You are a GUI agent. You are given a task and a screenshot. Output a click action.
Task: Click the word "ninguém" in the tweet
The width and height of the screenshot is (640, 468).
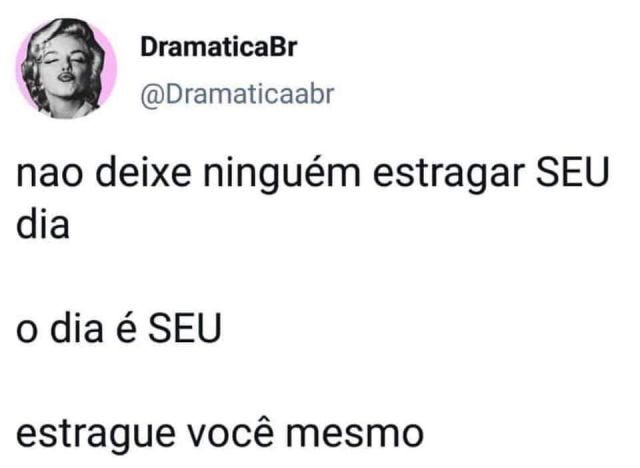(282, 173)
